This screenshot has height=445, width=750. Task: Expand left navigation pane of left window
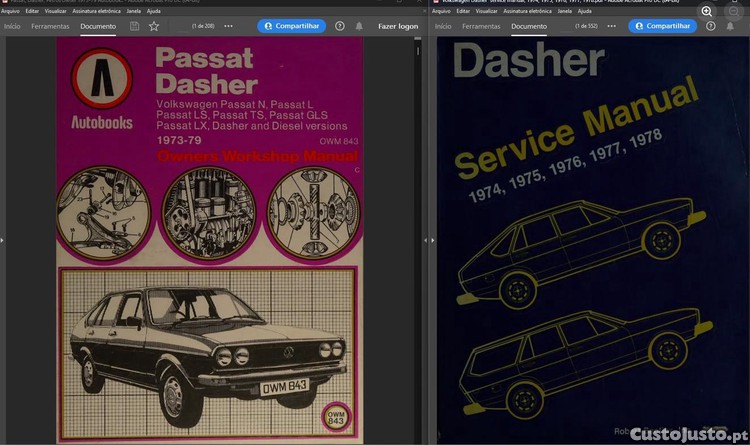pyautogui.click(x=2, y=240)
